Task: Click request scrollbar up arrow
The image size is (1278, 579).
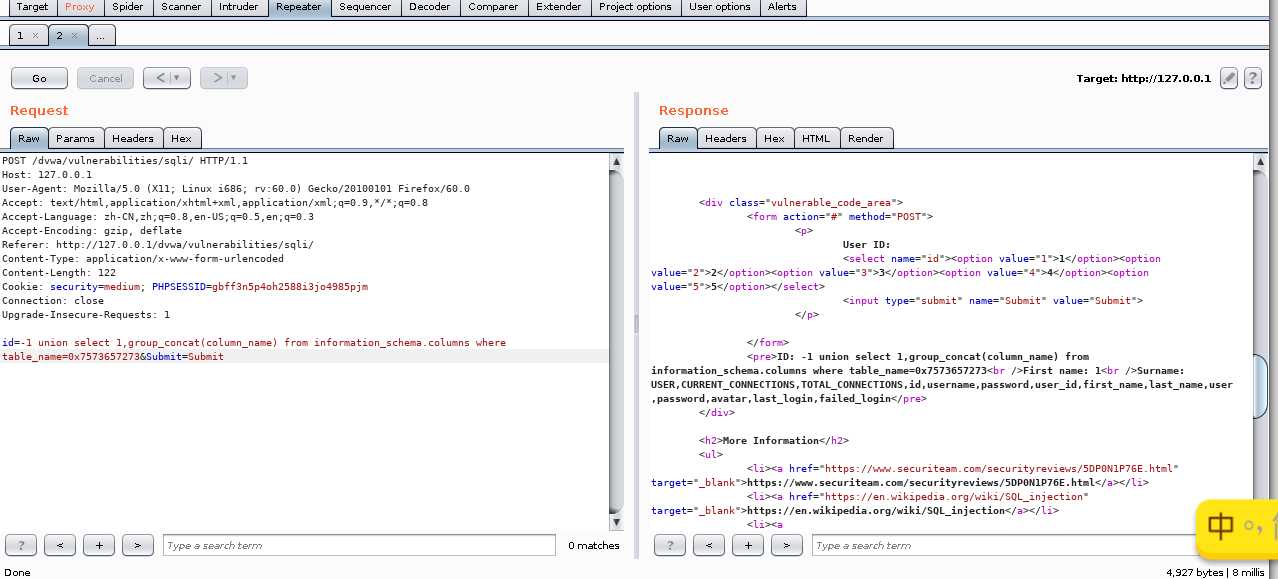Action: tap(617, 160)
